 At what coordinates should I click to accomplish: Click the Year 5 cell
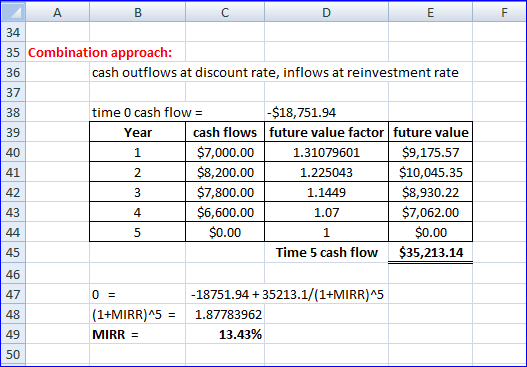click(137, 232)
